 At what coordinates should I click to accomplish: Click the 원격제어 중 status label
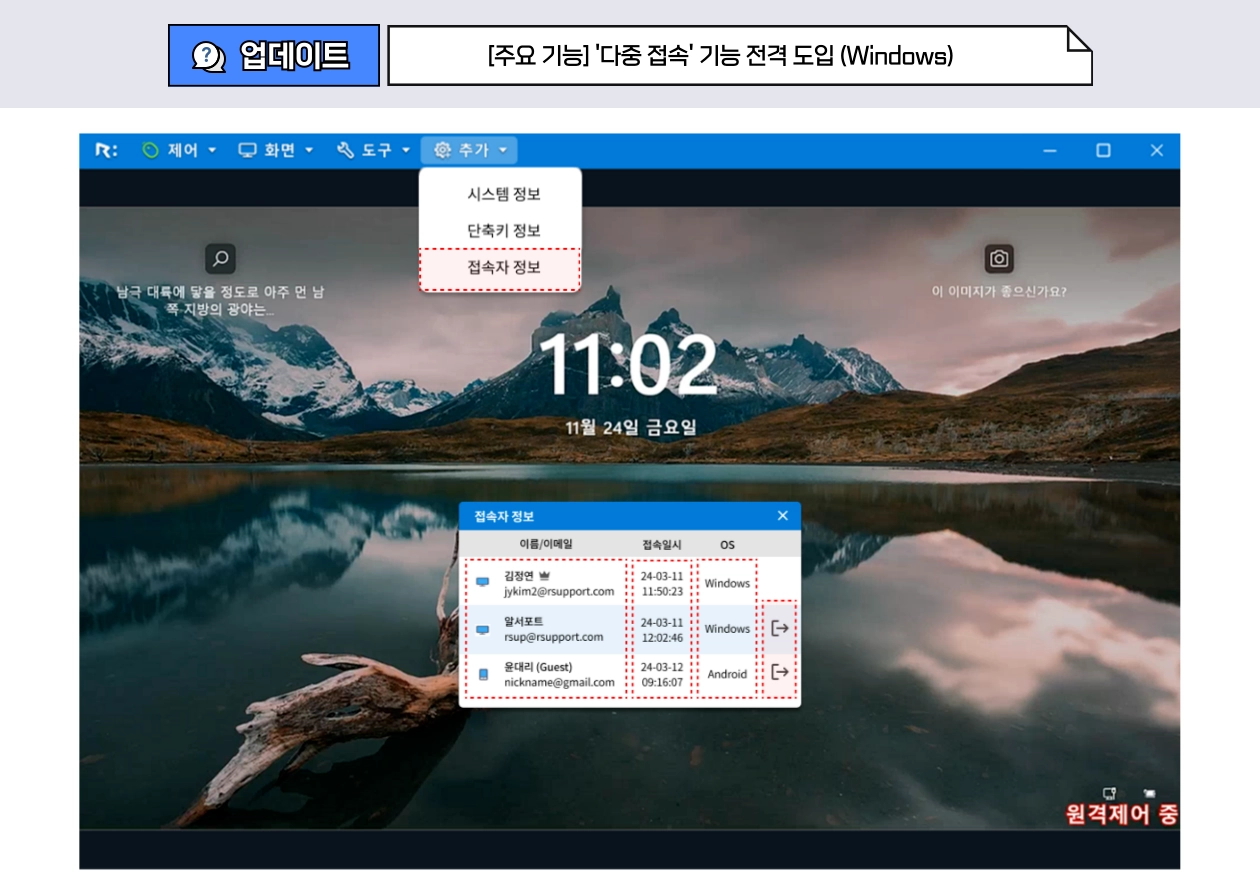click(x=1121, y=814)
